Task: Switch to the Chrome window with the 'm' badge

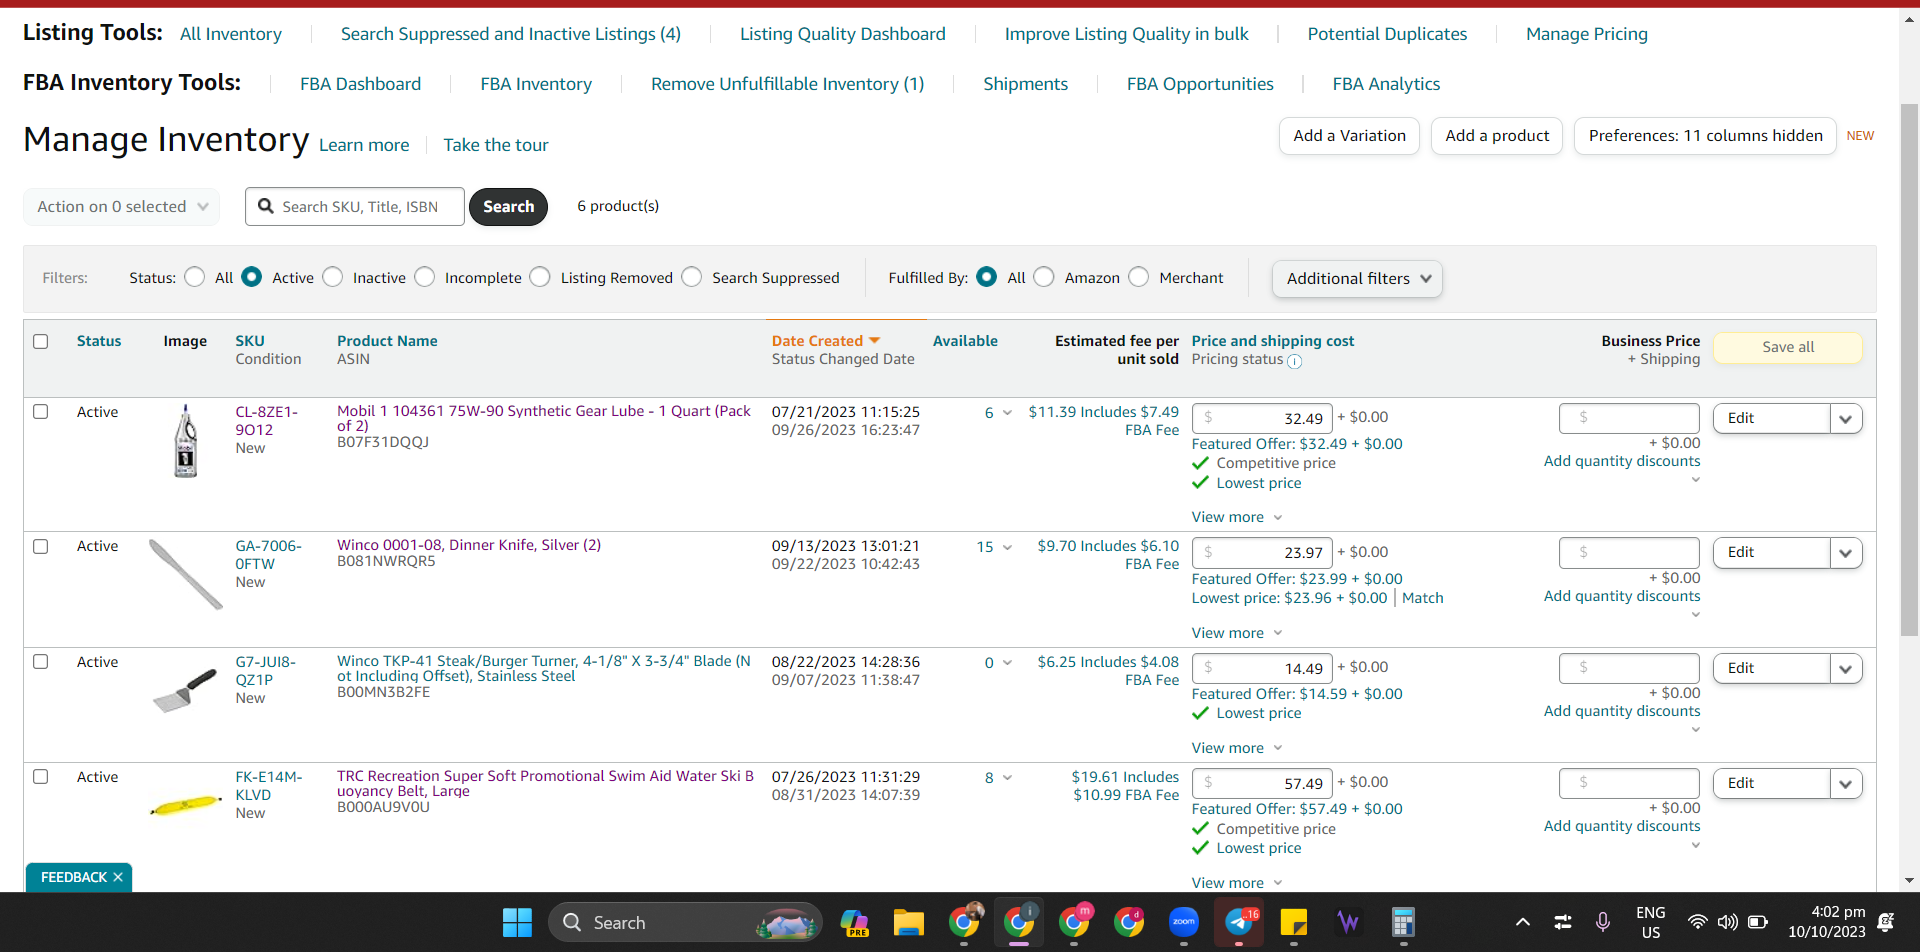Action: click(1075, 922)
